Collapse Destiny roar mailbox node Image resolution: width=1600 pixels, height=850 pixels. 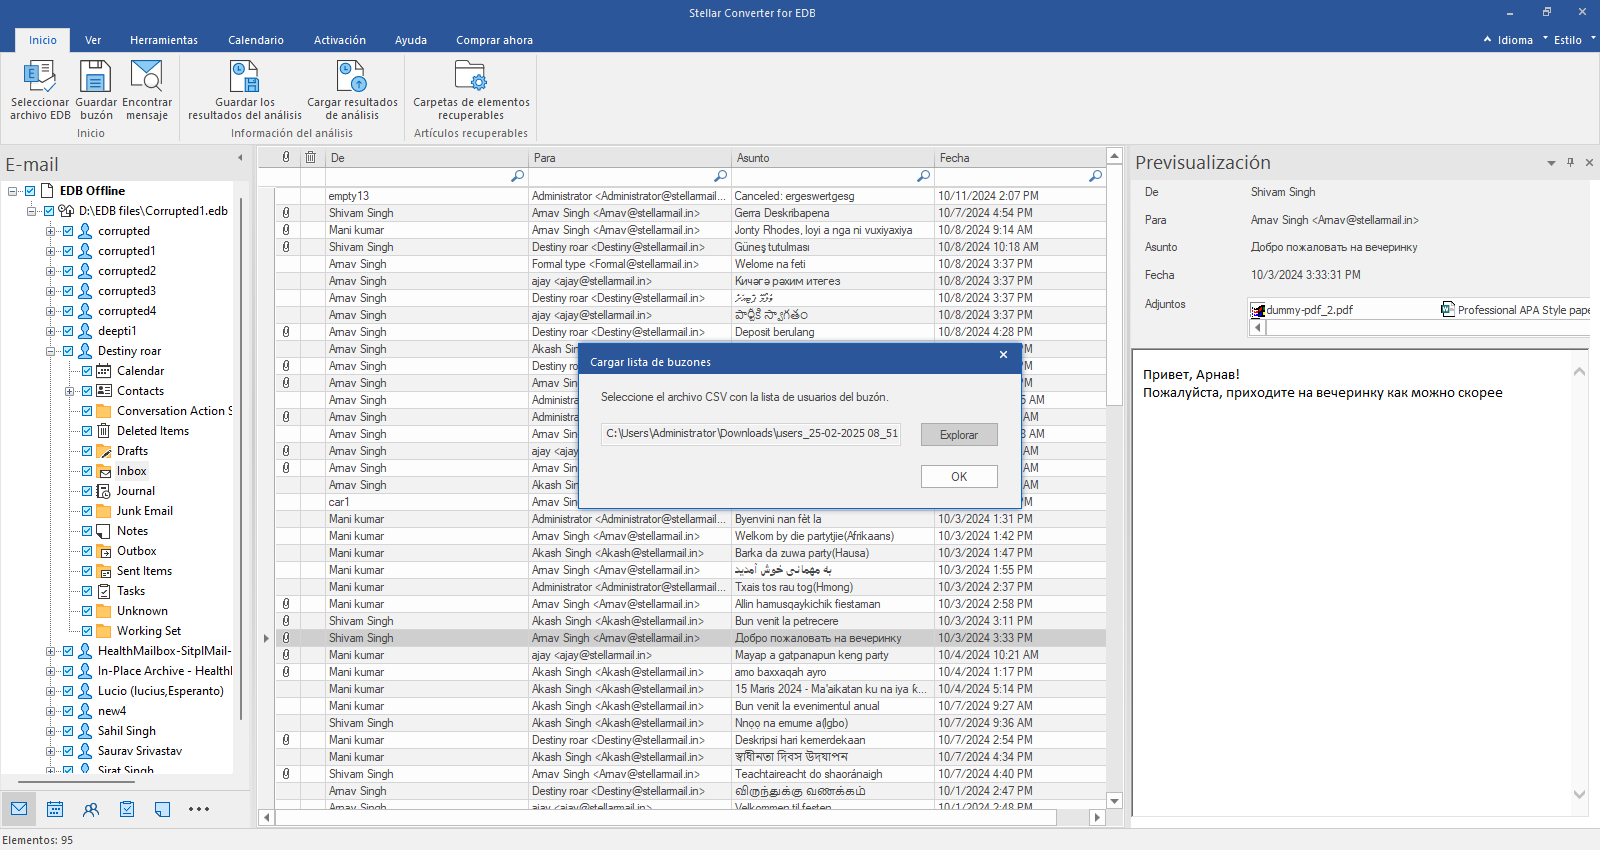coord(50,351)
